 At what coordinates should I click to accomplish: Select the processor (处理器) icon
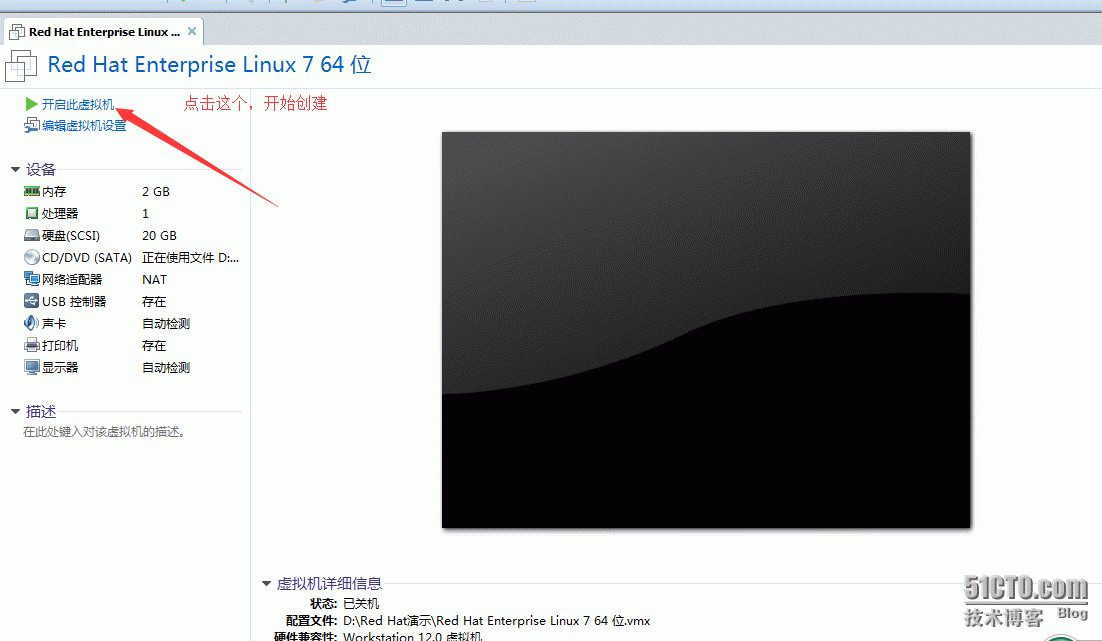[x=32, y=213]
